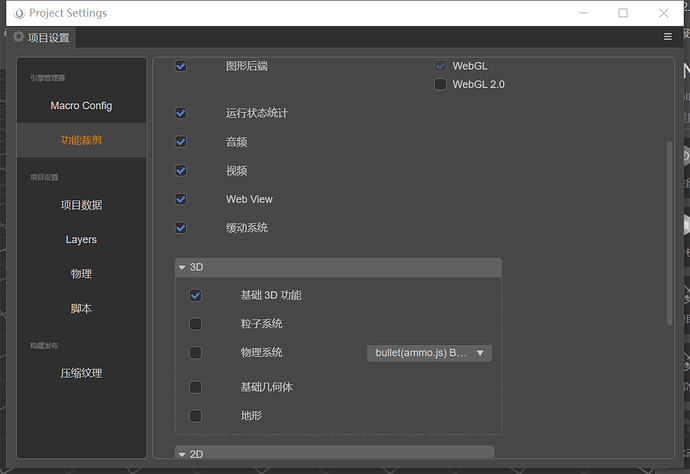Open the bullet(ammo.js) physics engine dropdown
Screen dimensions: 690x474
429,353
